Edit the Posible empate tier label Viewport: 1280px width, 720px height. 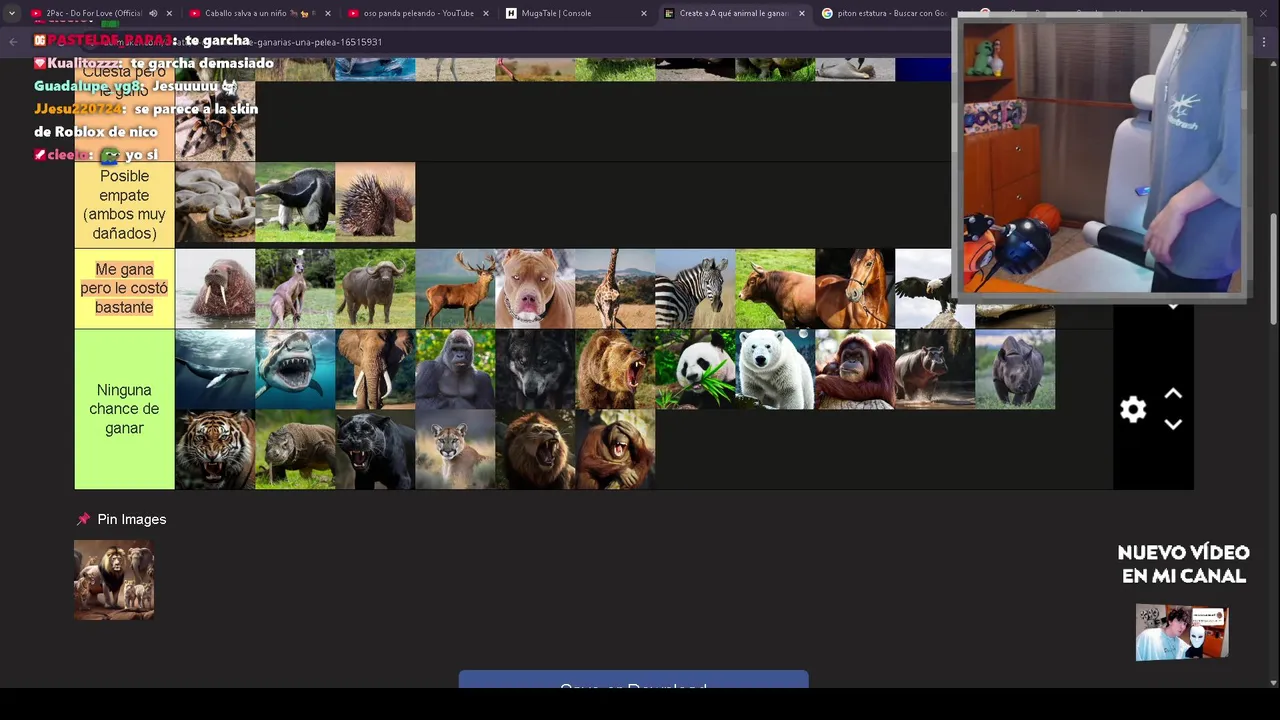[x=124, y=205]
